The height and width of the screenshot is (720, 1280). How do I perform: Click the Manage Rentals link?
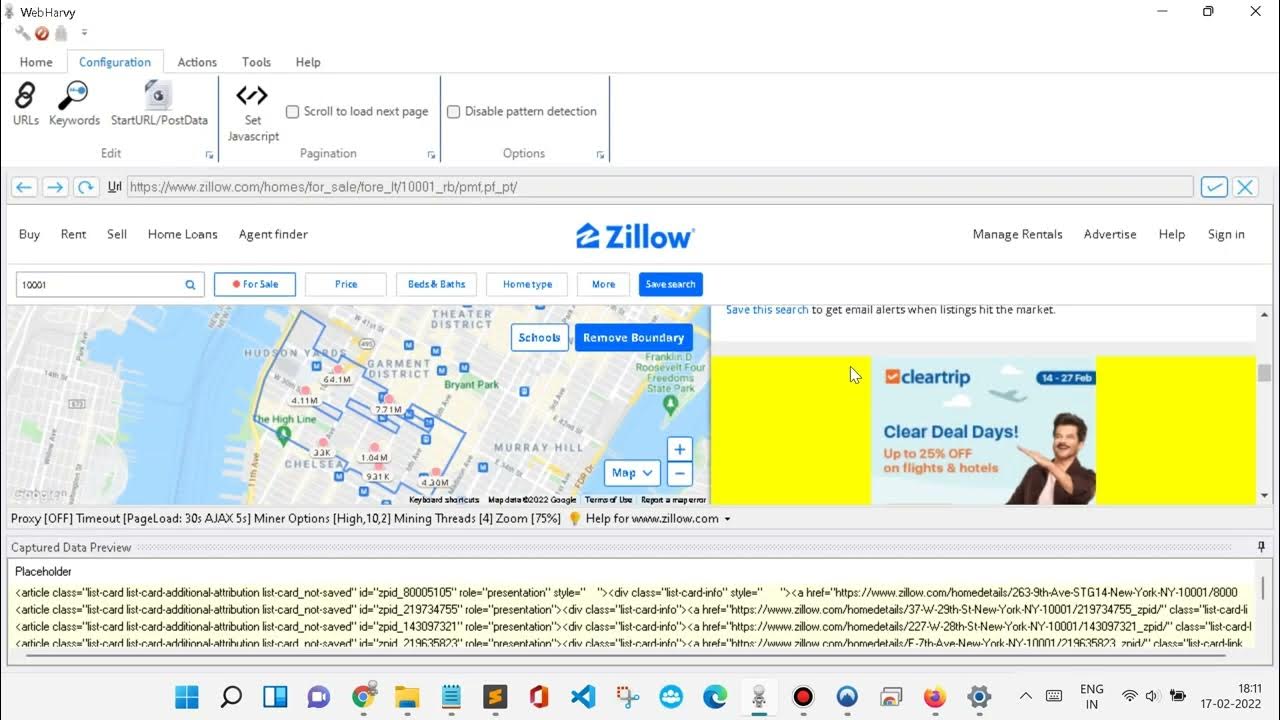[1017, 234]
